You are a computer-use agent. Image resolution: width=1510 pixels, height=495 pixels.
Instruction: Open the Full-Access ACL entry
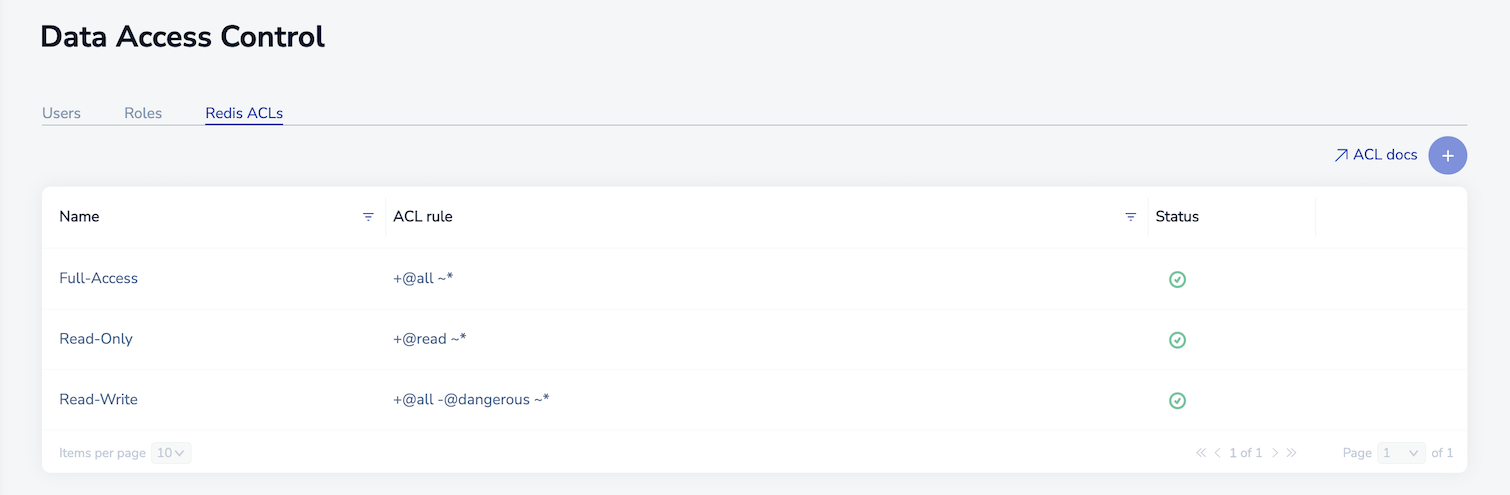point(99,278)
